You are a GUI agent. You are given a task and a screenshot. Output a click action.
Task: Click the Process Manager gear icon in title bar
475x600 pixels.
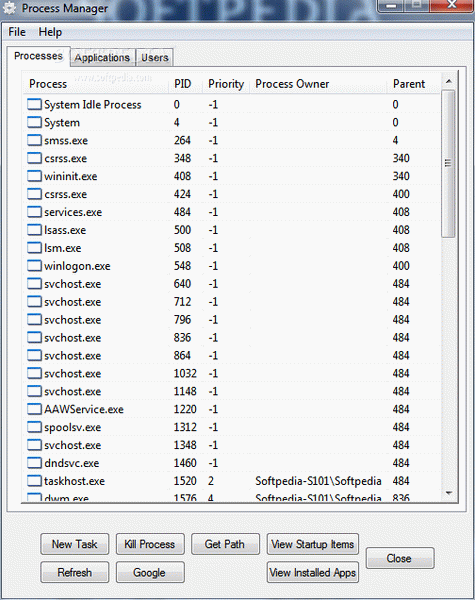click(10, 8)
